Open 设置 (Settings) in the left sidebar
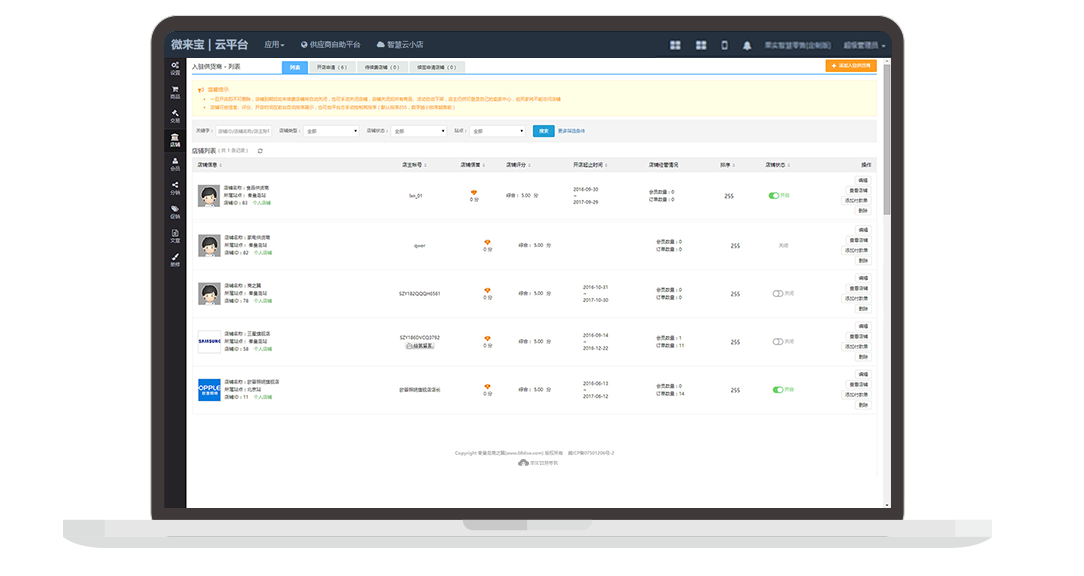The image size is (1084, 576). tap(175, 68)
